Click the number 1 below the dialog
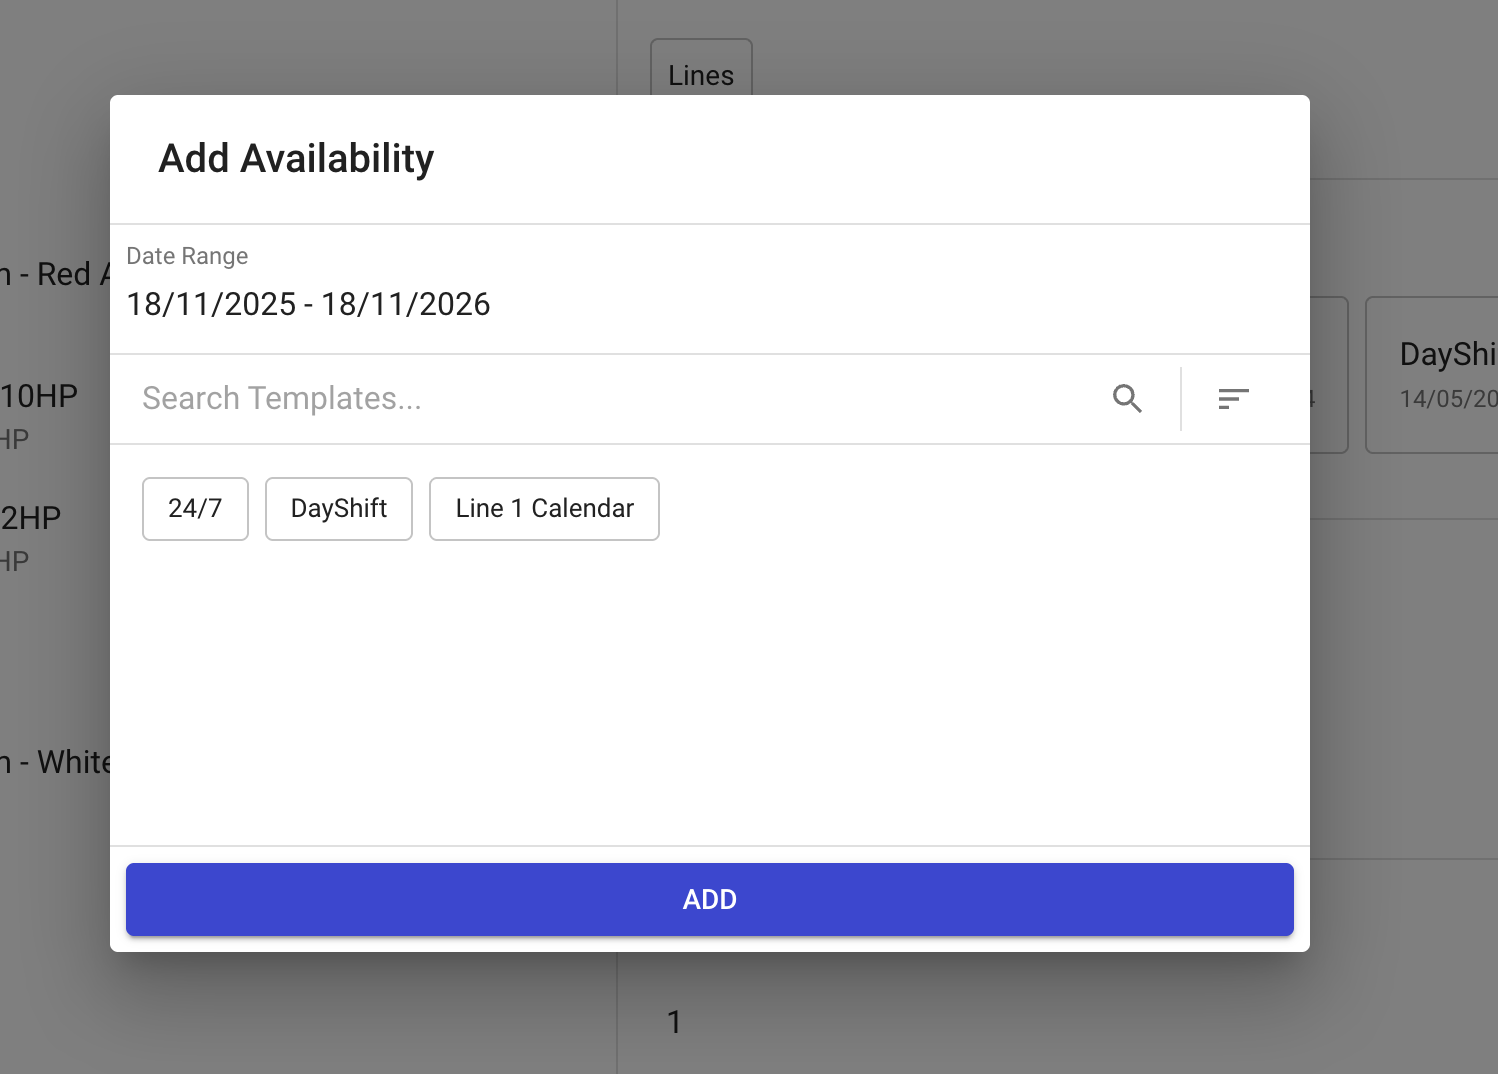The height and width of the screenshot is (1074, 1498). 674,1022
